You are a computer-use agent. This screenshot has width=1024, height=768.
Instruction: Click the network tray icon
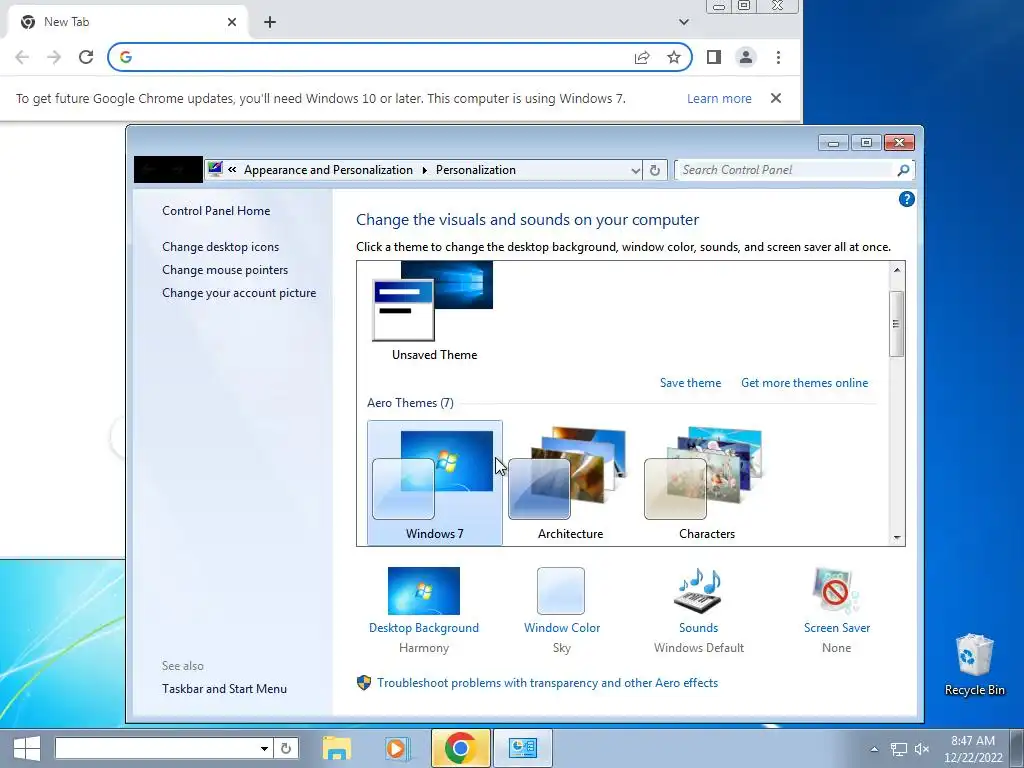tap(899, 749)
